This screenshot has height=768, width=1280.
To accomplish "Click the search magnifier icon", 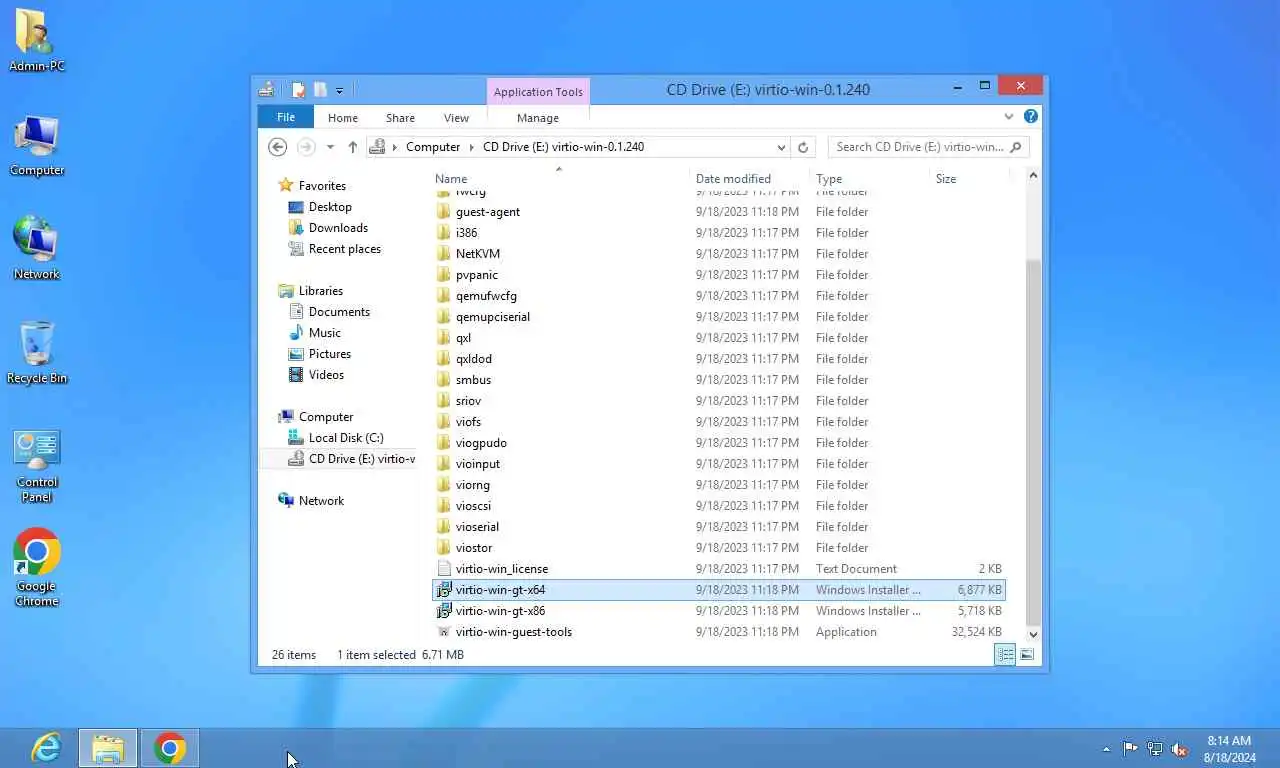I will 1016,147.
